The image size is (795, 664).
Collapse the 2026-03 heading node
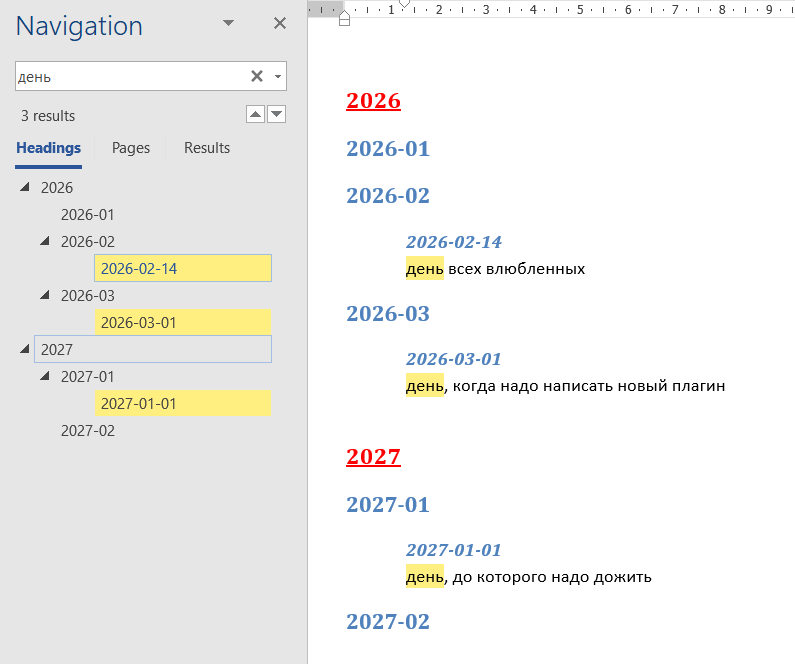[45, 296]
